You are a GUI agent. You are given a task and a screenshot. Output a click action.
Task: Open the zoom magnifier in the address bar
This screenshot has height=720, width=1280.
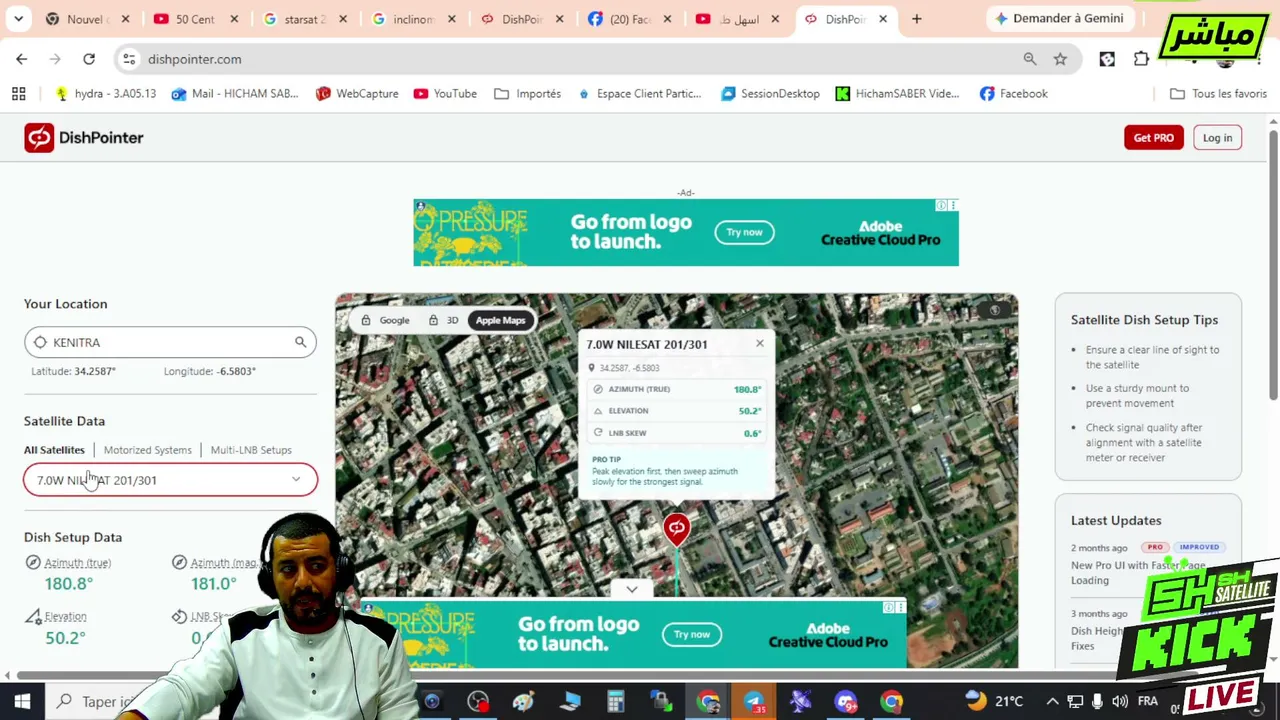(x=1030, y=59)
